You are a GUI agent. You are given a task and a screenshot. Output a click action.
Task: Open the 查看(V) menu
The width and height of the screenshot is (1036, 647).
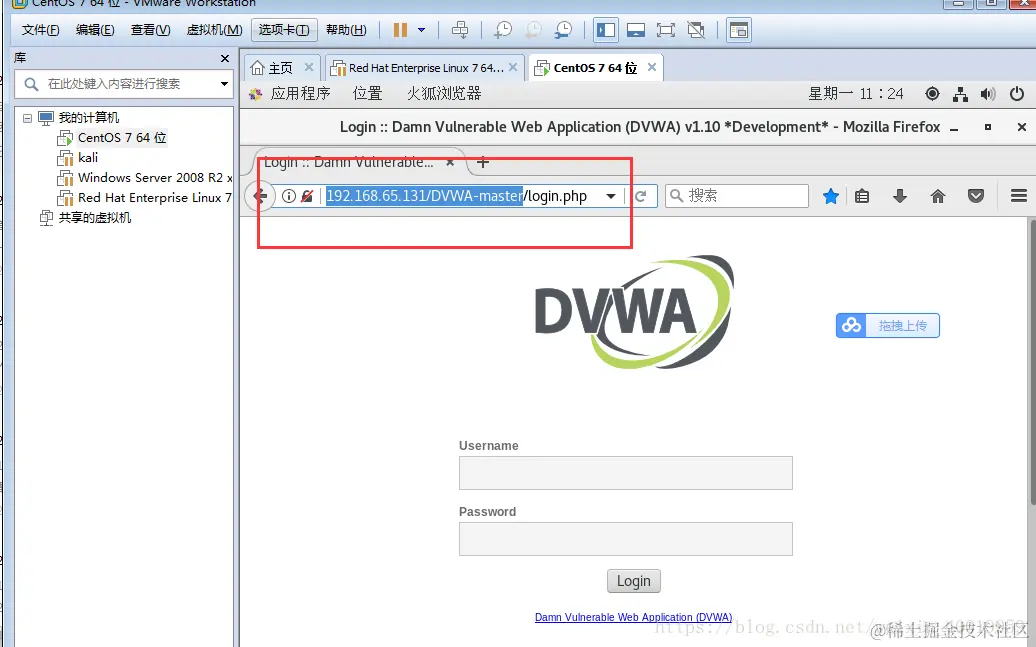(x=151, y=30)
